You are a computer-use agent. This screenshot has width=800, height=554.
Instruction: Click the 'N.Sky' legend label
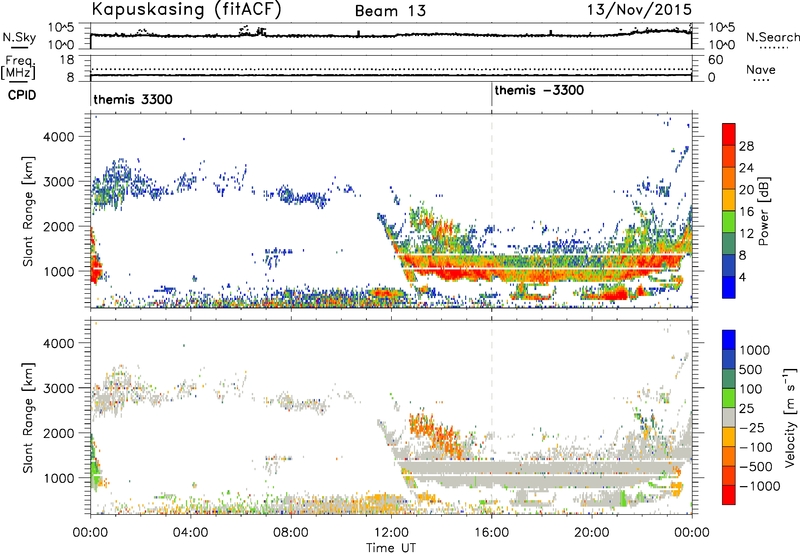coord(19,37)
